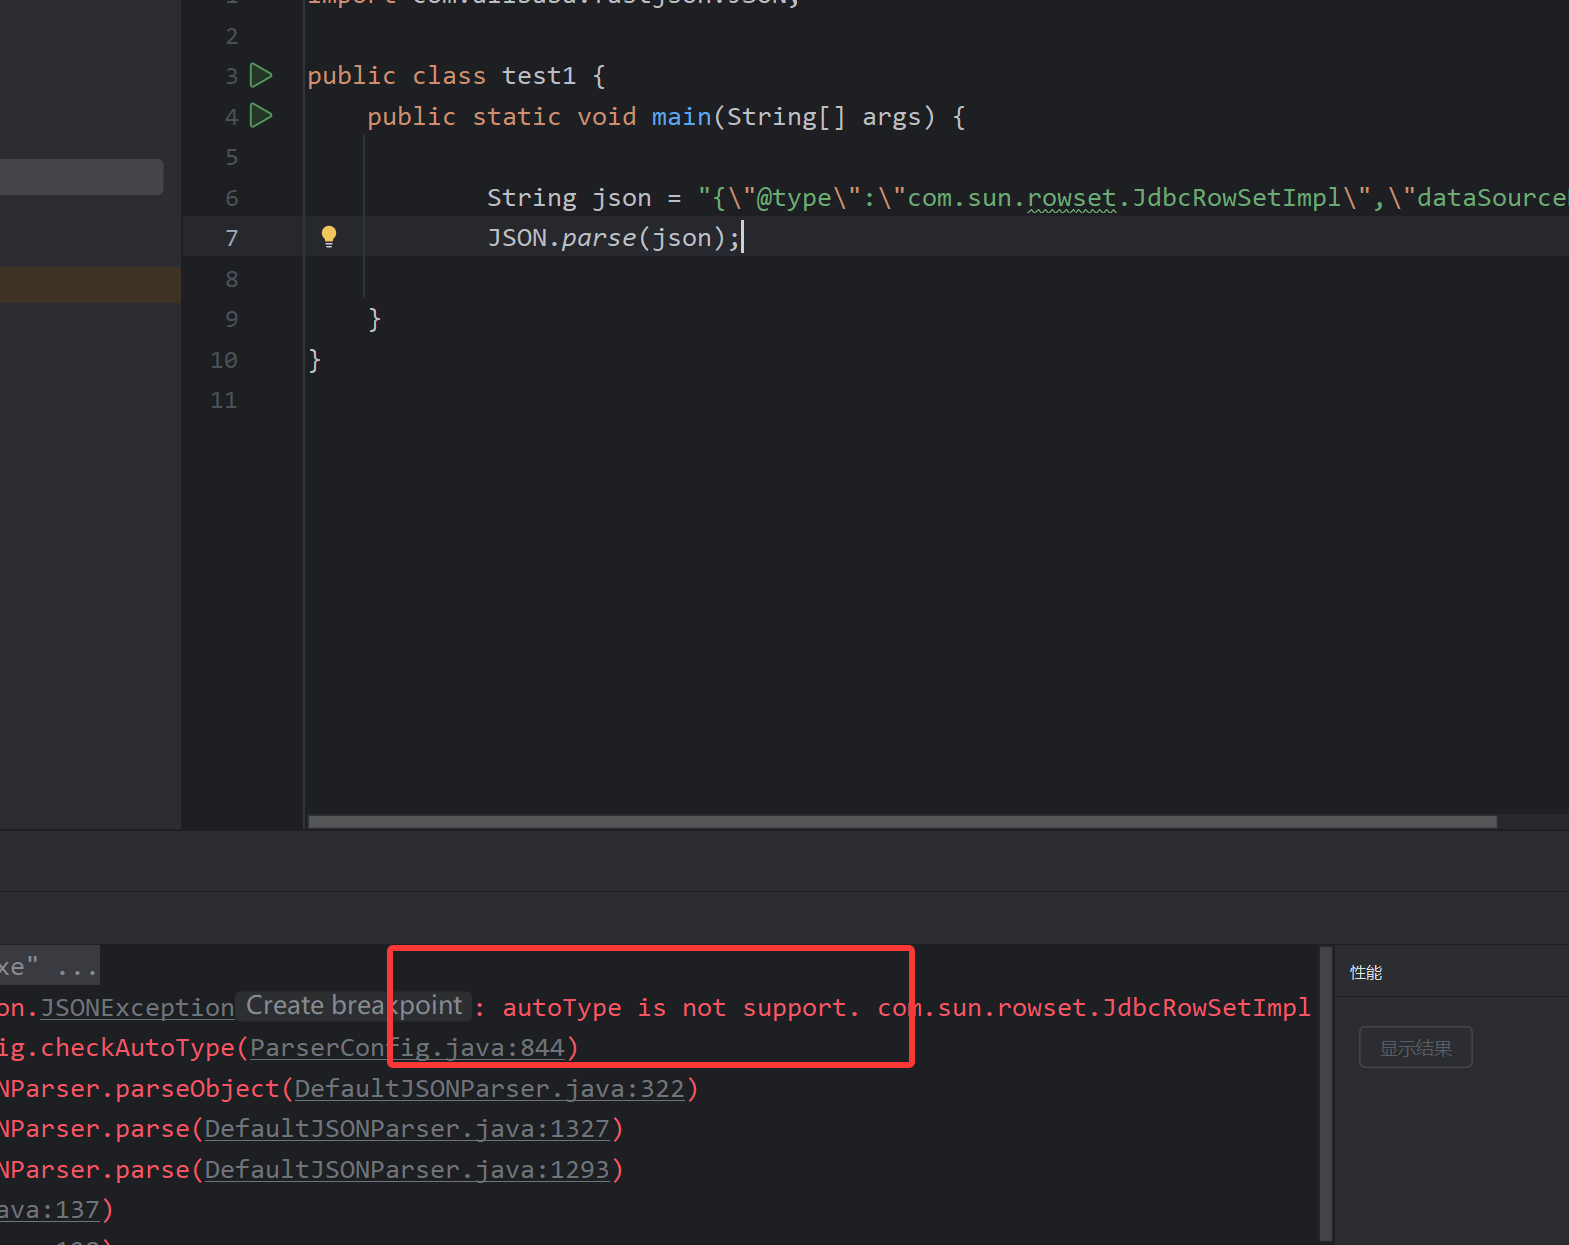Open the yellow lightbulb quick-fix menu
1569x1245 pixels.
coord(328,237)
